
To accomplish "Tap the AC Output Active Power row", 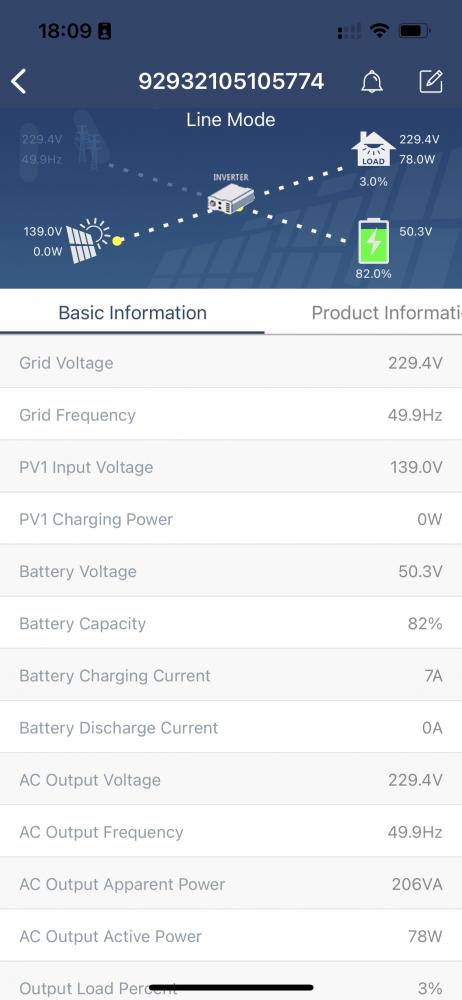I will point(231,936).
